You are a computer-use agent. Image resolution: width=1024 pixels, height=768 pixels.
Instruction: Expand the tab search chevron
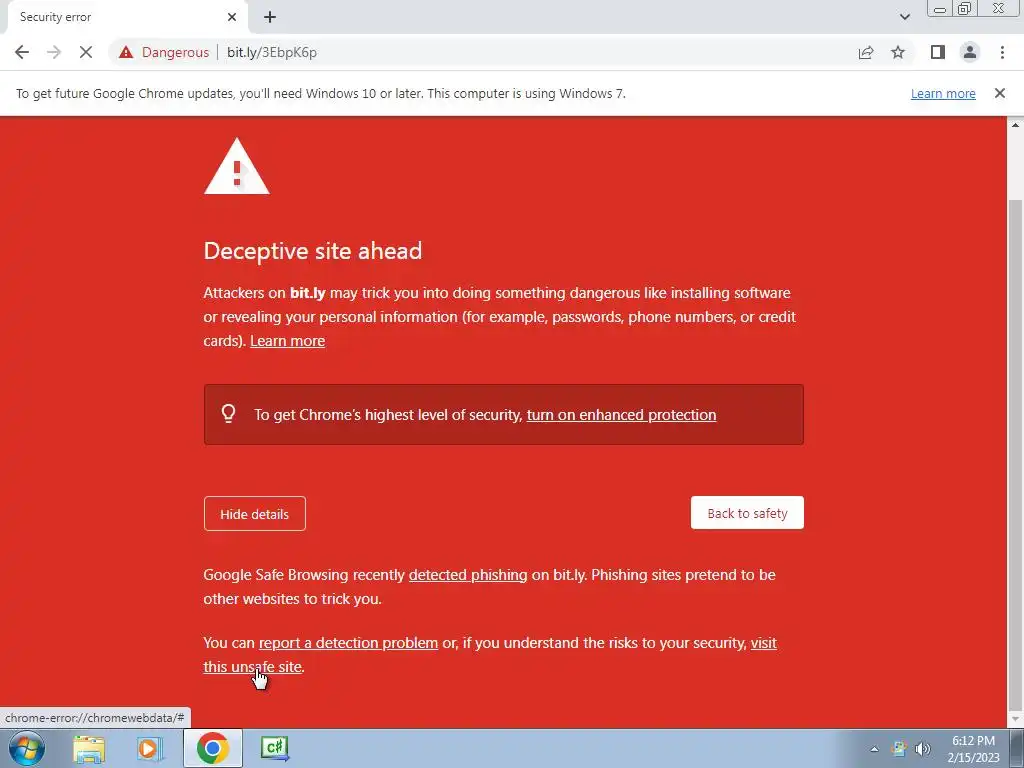tap(904, 17)
